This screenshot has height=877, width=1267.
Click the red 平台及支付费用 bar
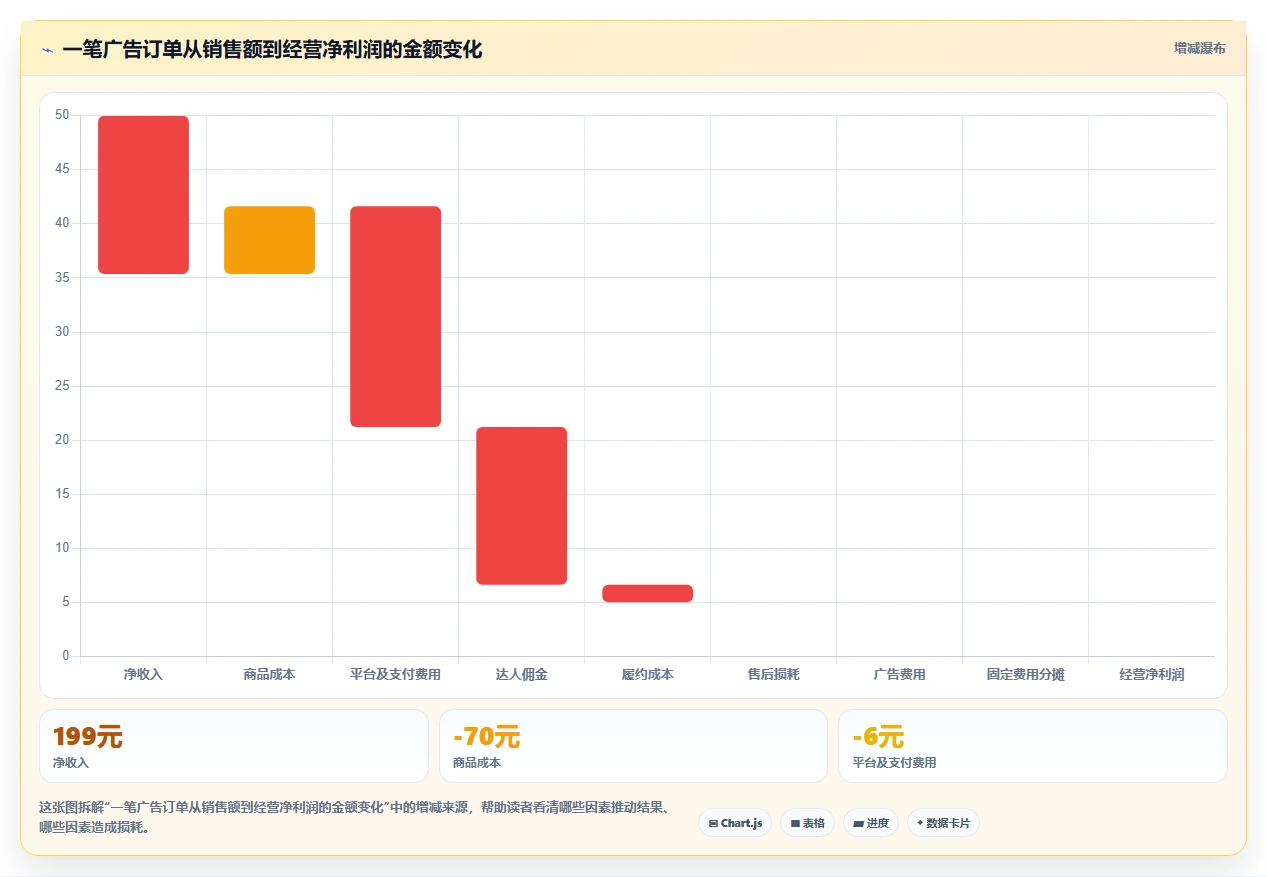[x=395, y=316]
